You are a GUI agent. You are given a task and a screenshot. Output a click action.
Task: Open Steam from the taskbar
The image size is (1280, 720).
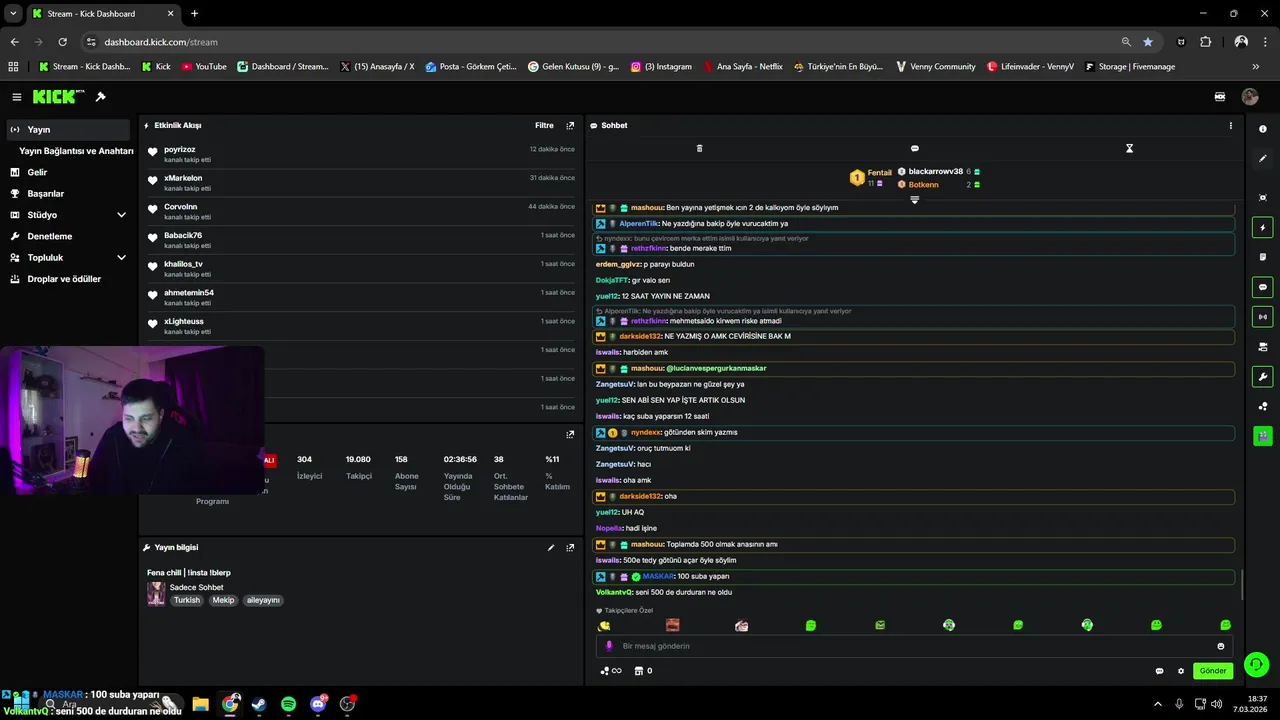(x=259, y=704)
